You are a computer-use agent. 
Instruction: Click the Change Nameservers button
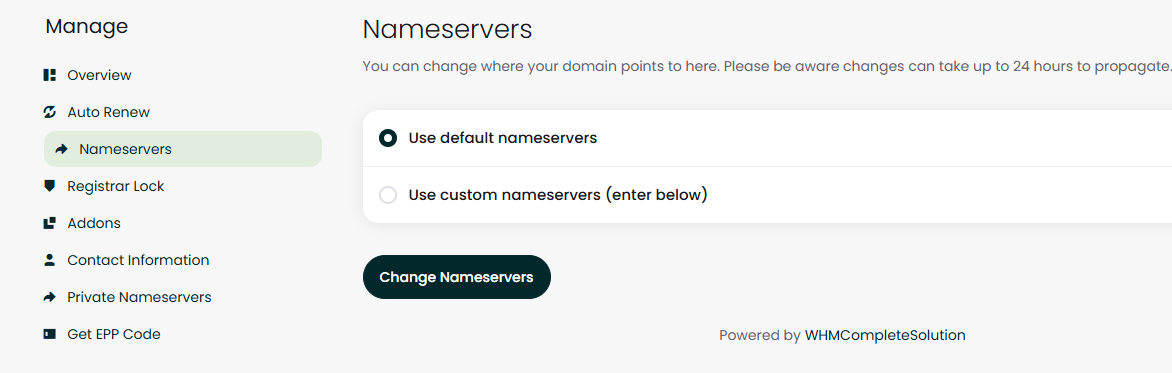click(457, 277)
